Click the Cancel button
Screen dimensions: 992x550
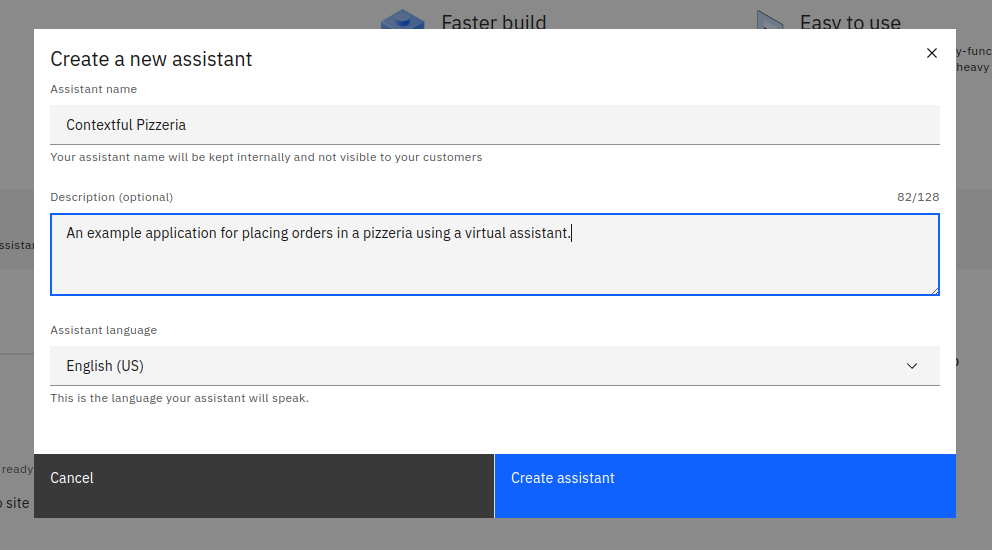pyautogui.click(x=264, y=485)
